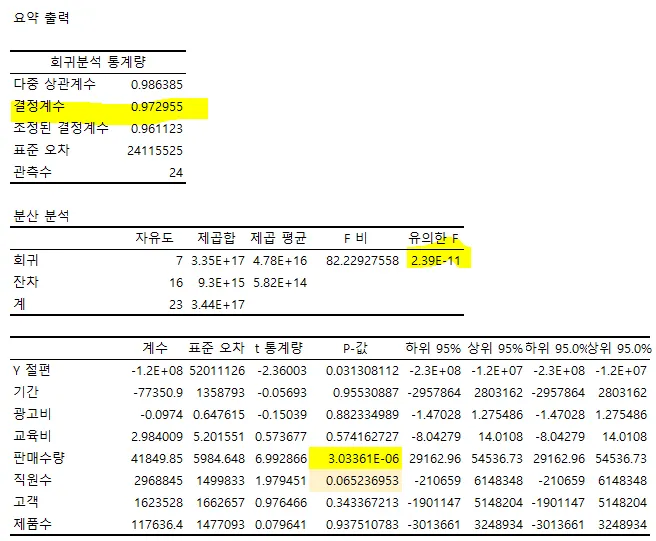Click the value 0.986385
Viewport: 656px width, 541px height.
157,85
